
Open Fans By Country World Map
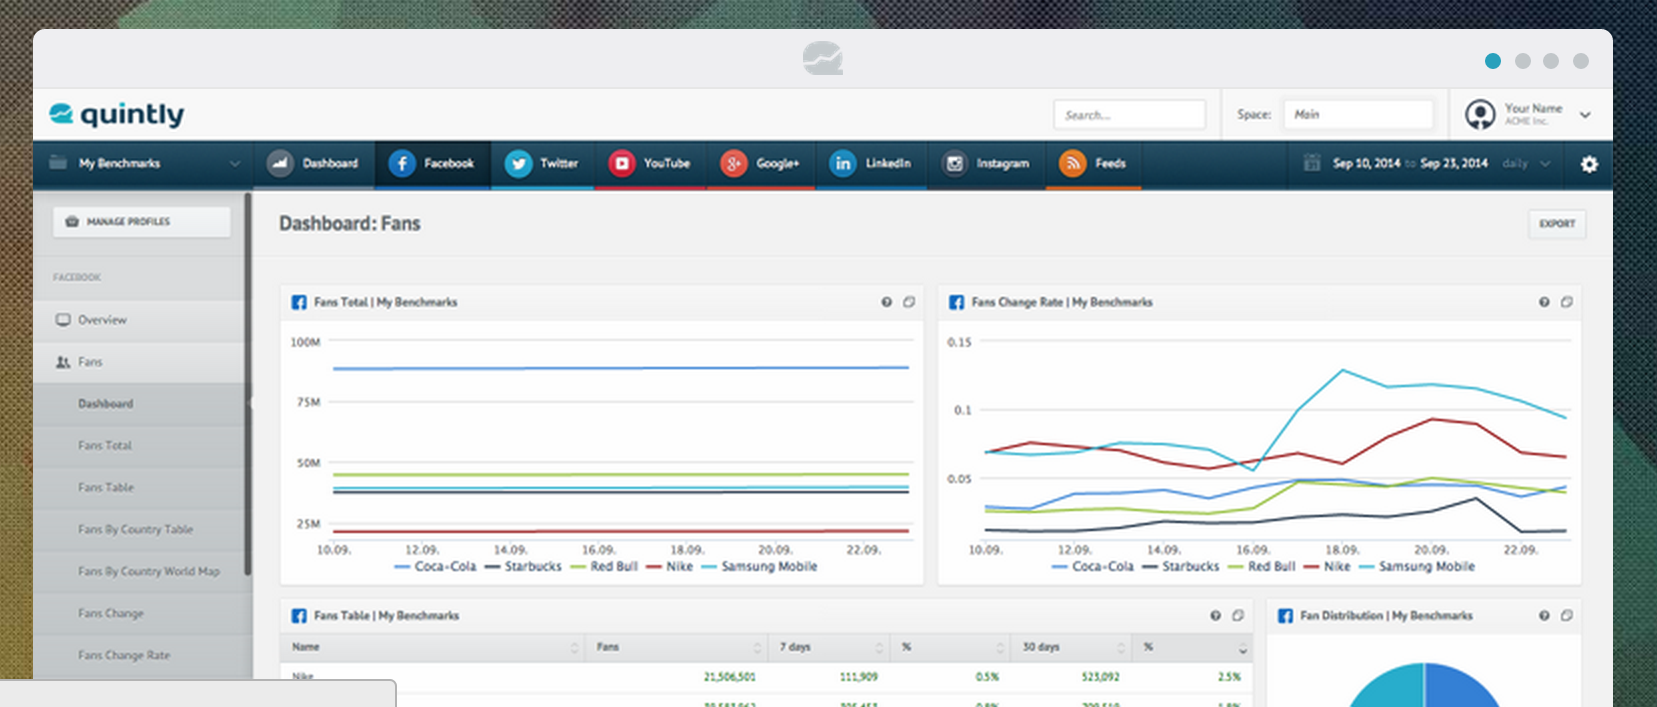click(139, 572)
